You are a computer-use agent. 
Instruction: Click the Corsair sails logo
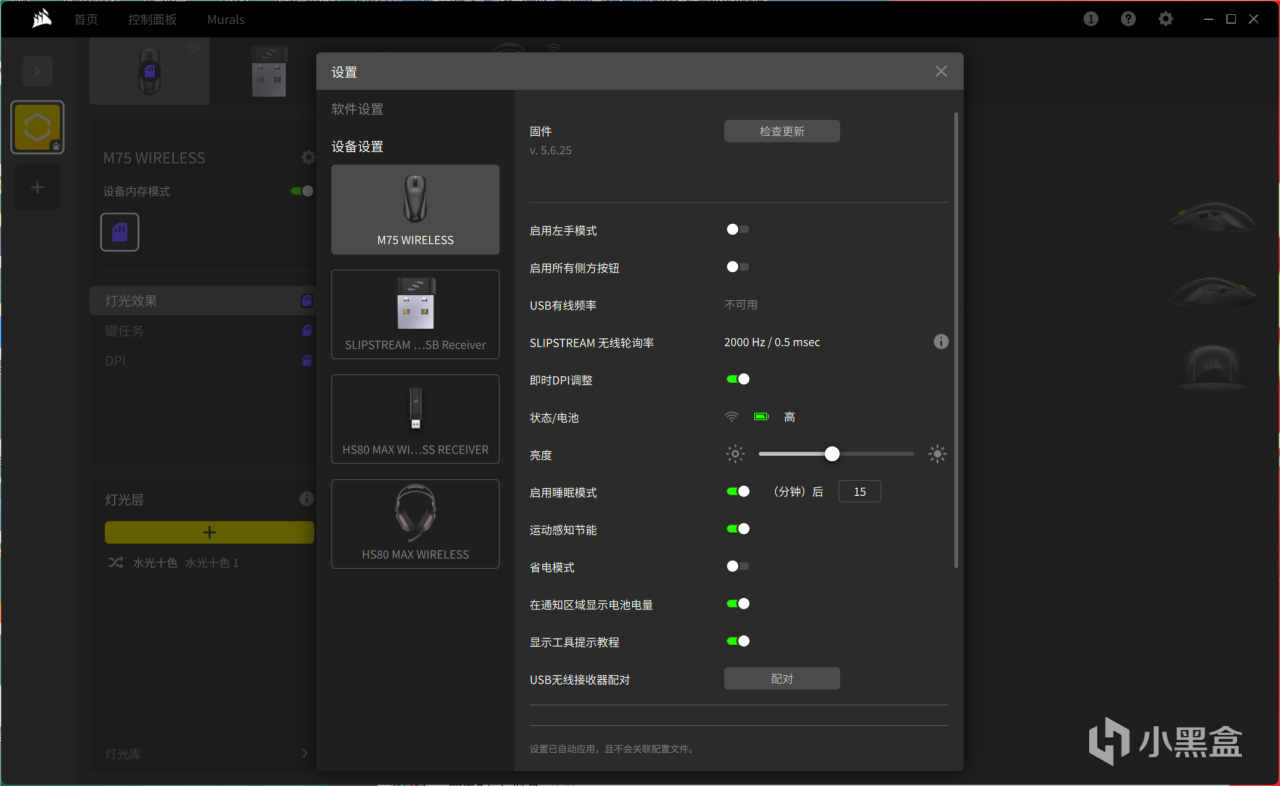coord(41,19)
